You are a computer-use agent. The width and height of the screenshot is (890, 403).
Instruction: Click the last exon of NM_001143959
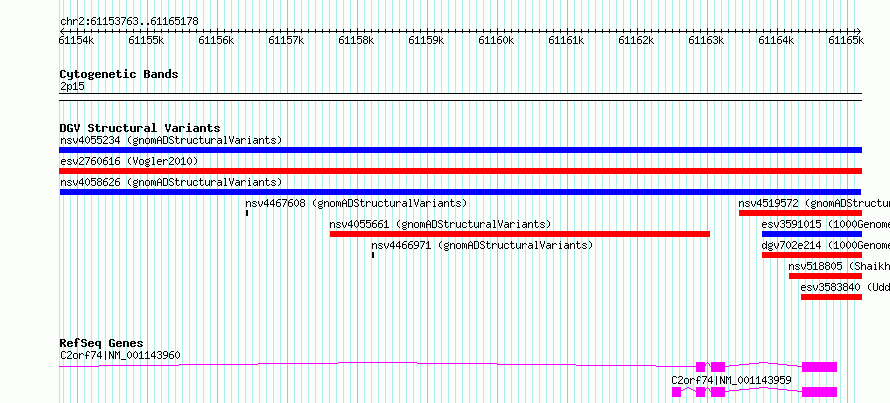[x=819, y=392]
